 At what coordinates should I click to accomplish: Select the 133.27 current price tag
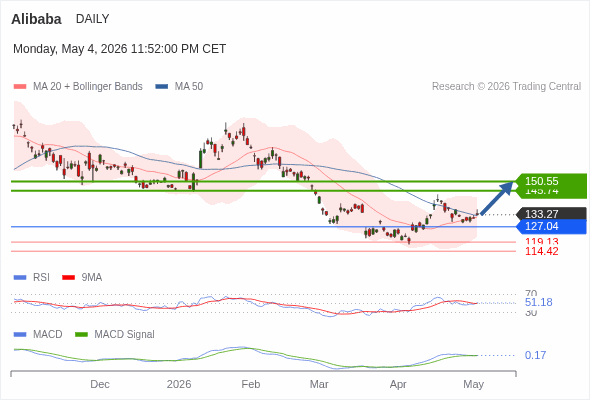click(x=551, y=214)
